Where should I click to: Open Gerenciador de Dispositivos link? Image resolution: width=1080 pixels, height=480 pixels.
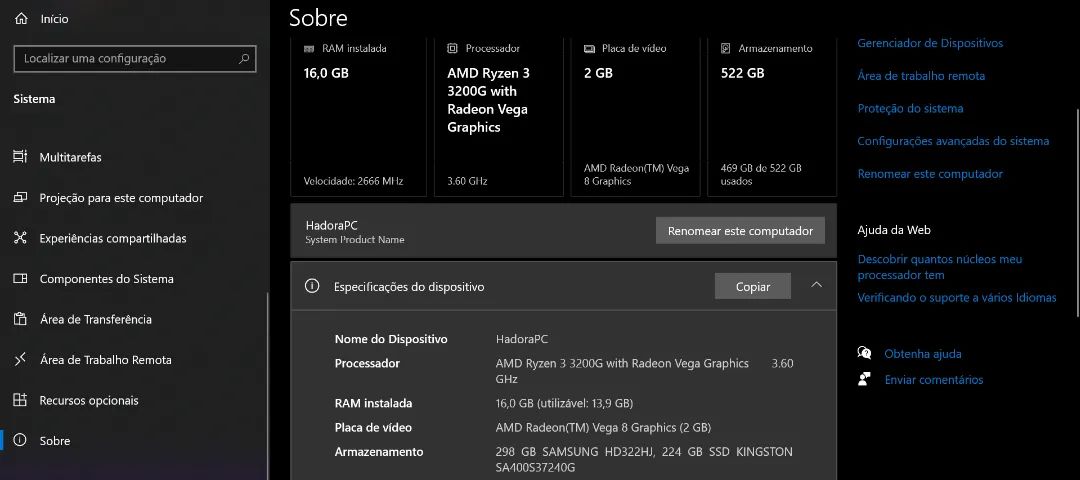930,43
